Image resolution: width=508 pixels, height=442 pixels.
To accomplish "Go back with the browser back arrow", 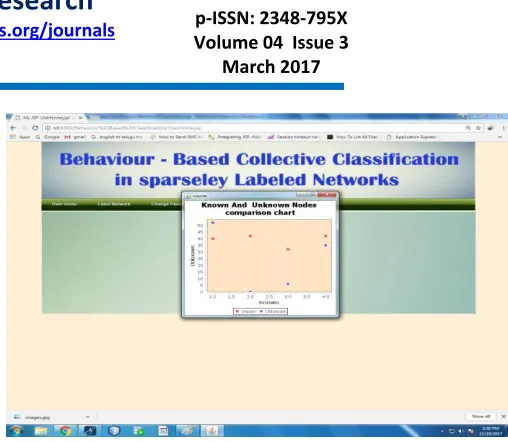I will click(x=13, y=128).
